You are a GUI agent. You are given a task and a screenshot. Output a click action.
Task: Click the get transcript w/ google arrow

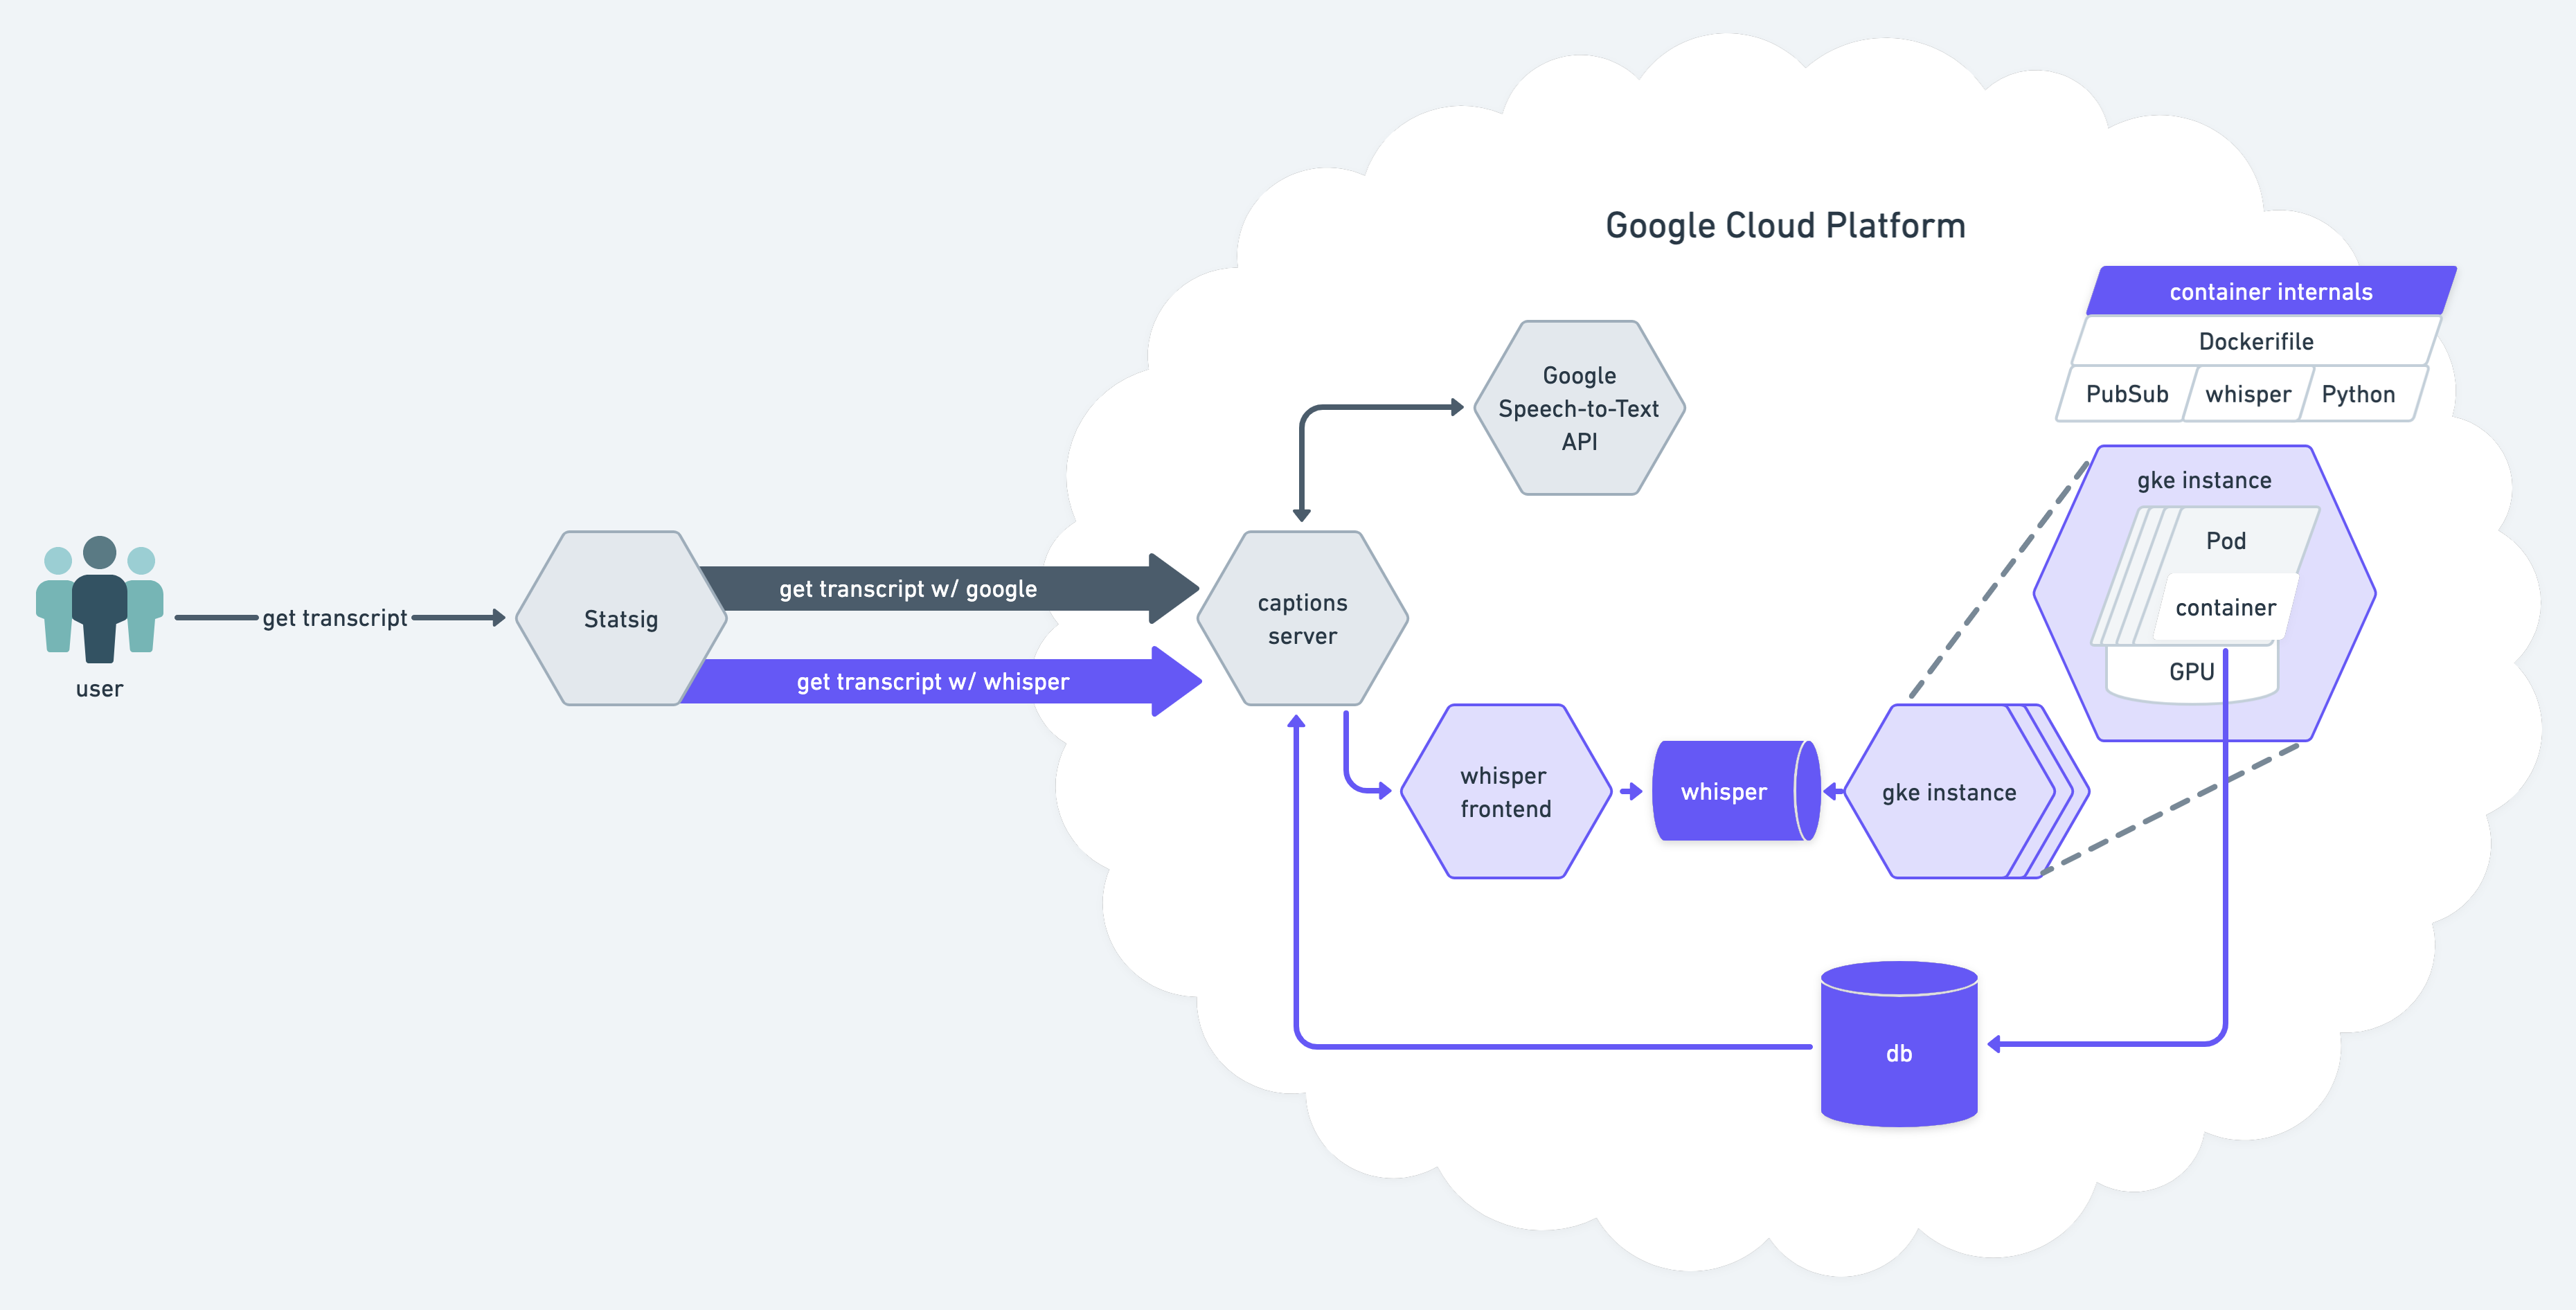tap(908, 589)
